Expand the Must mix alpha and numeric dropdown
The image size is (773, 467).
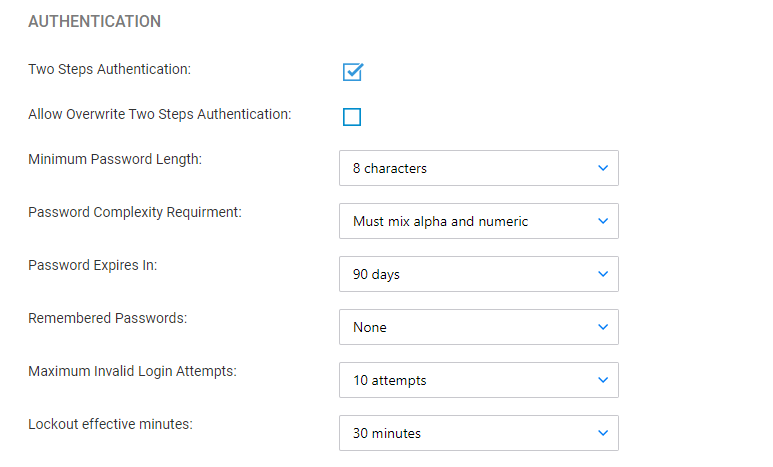click(x=479, y=221)
